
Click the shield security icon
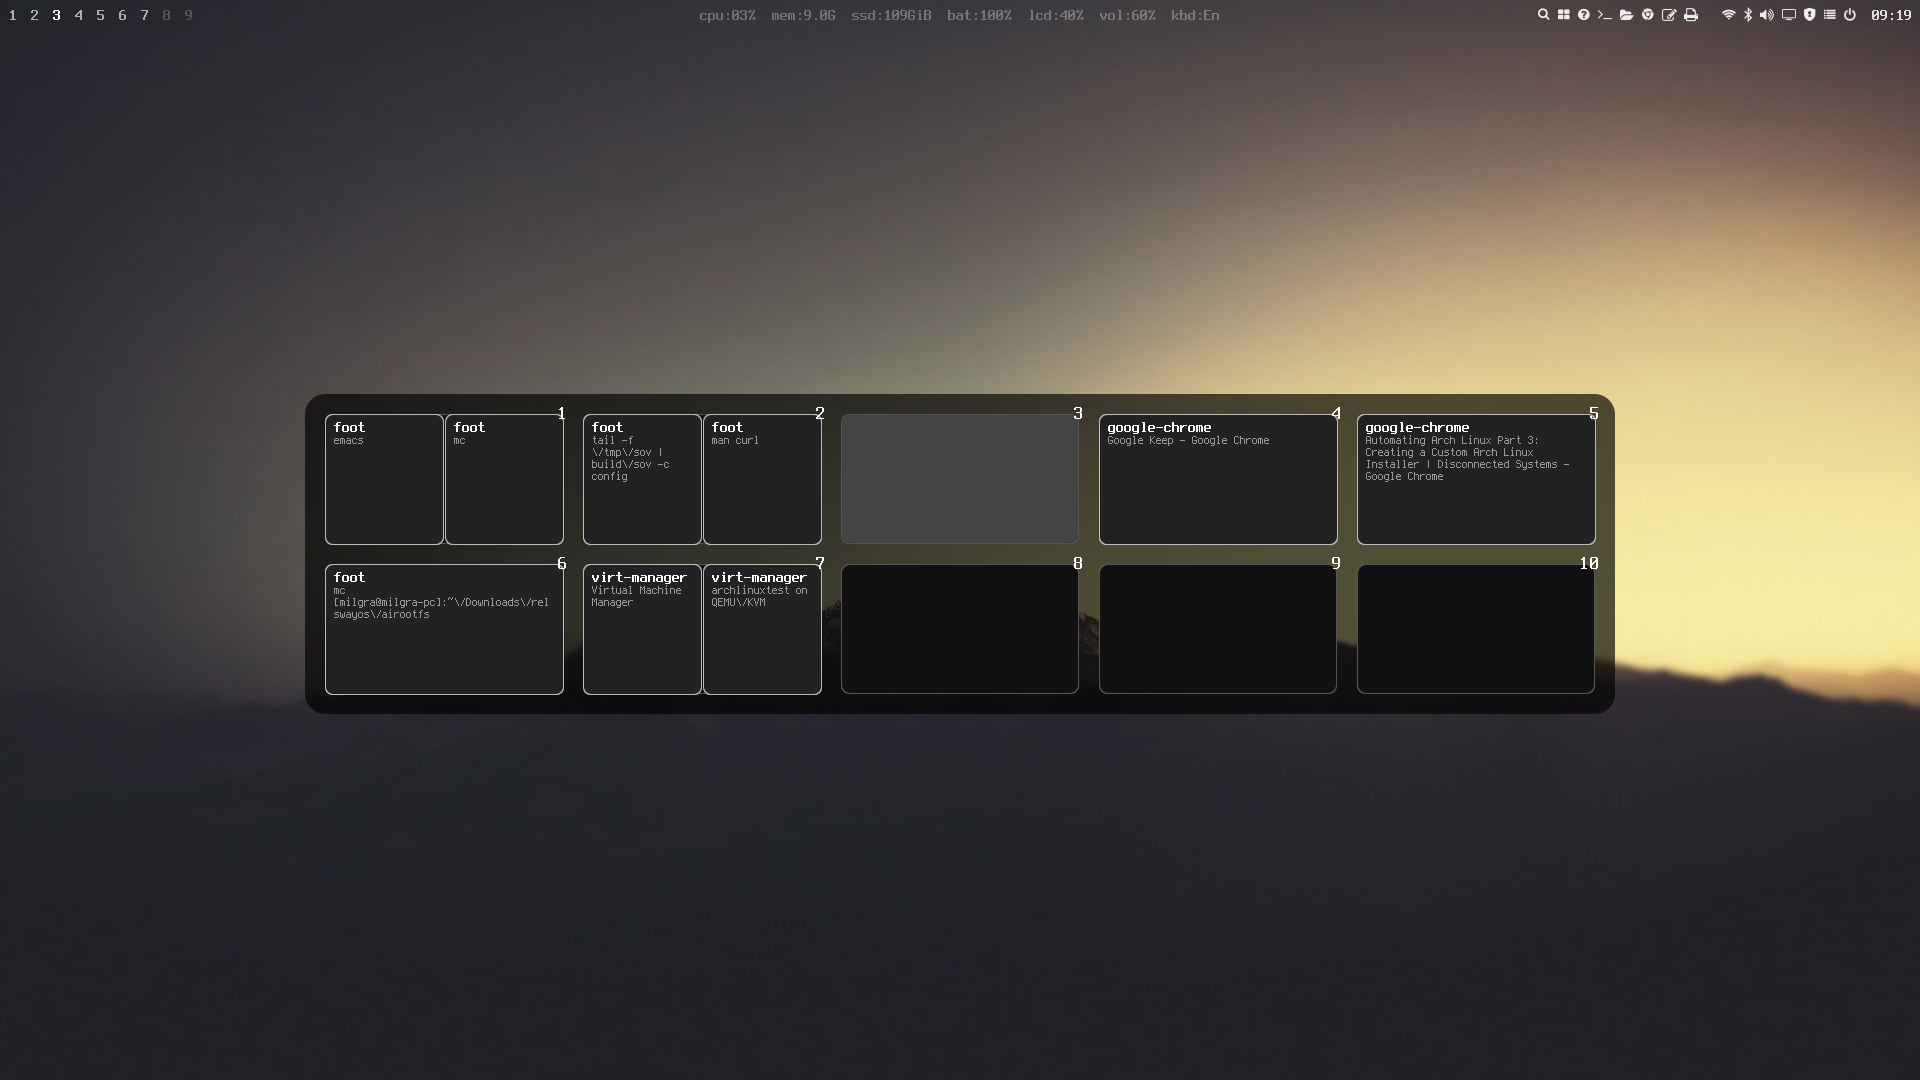point(1810,15)
